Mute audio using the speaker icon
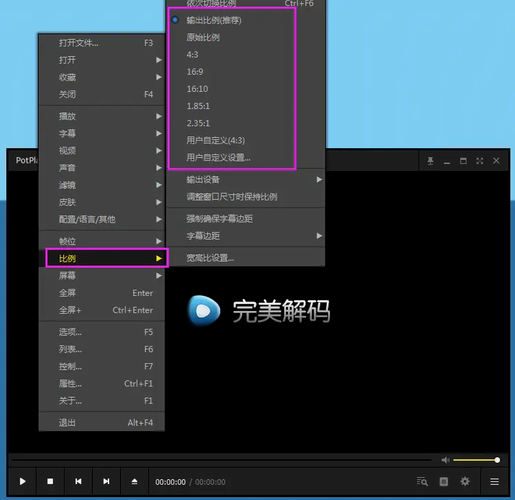 point(445,460)
